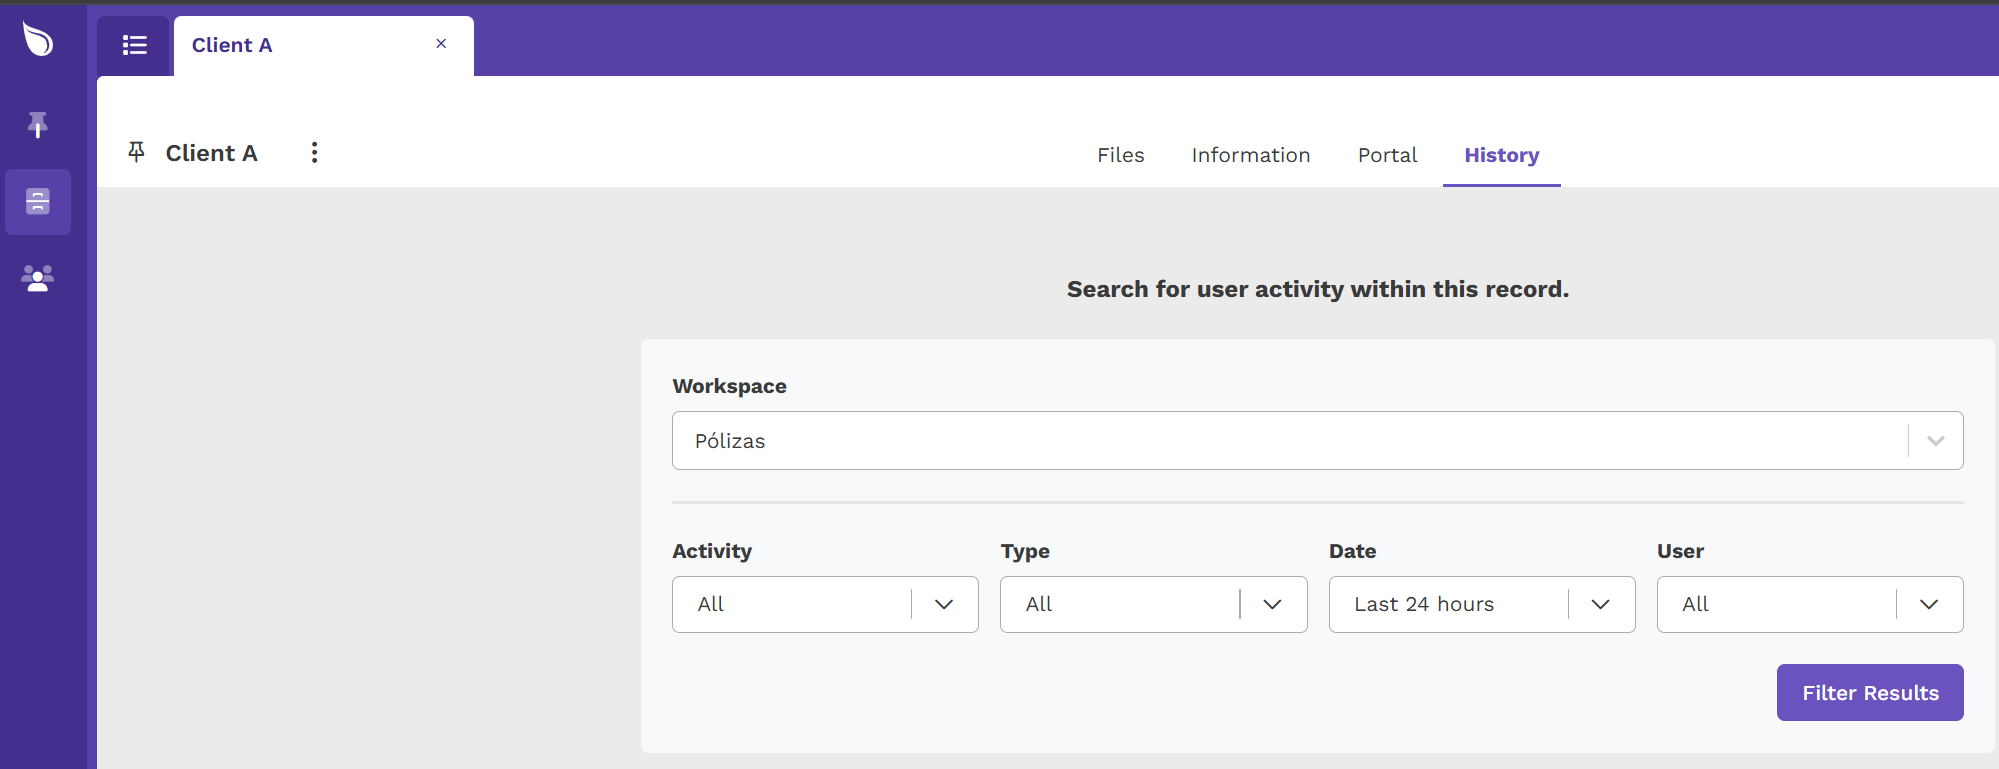1999x769 pixels.
Task: Click the Type field label
Action: tap(1025, 551)
